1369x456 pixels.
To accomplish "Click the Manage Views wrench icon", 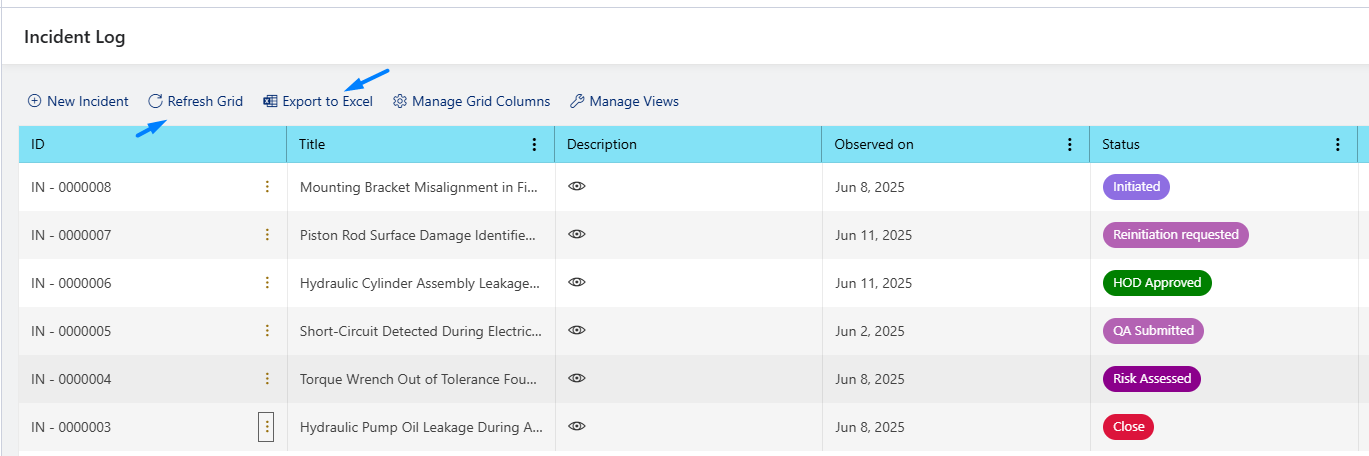I will point(577,101).
